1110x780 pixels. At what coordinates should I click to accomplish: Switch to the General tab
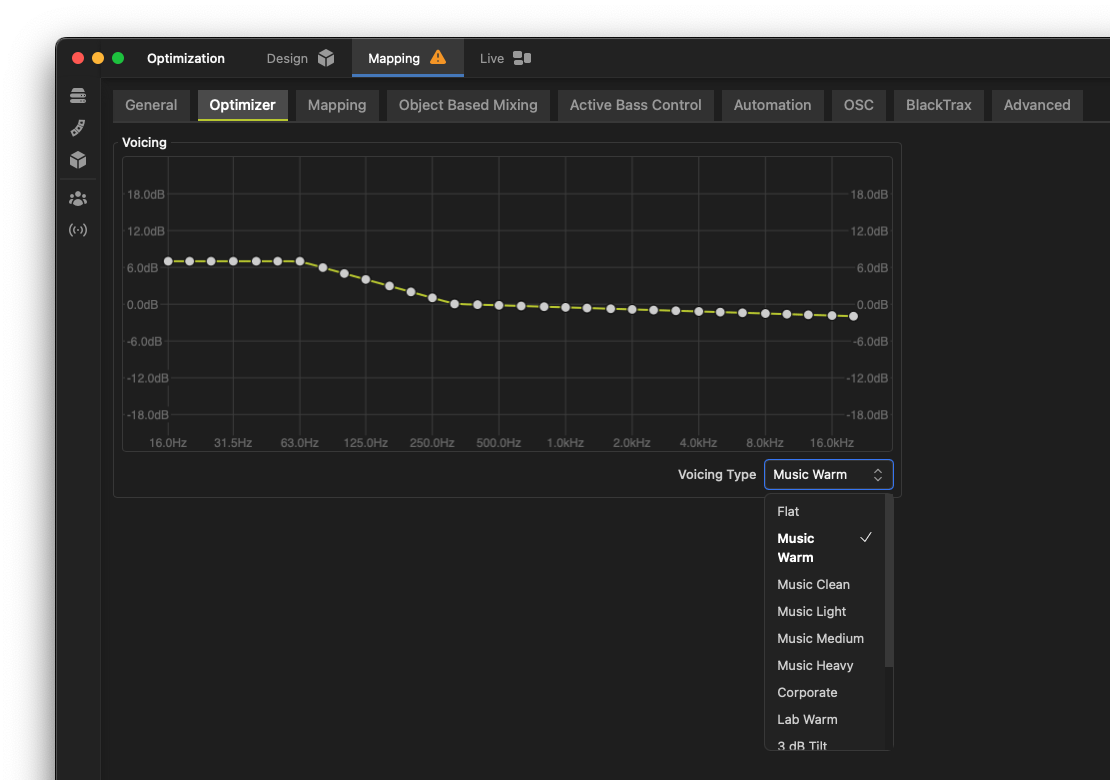tap(151, 105)
